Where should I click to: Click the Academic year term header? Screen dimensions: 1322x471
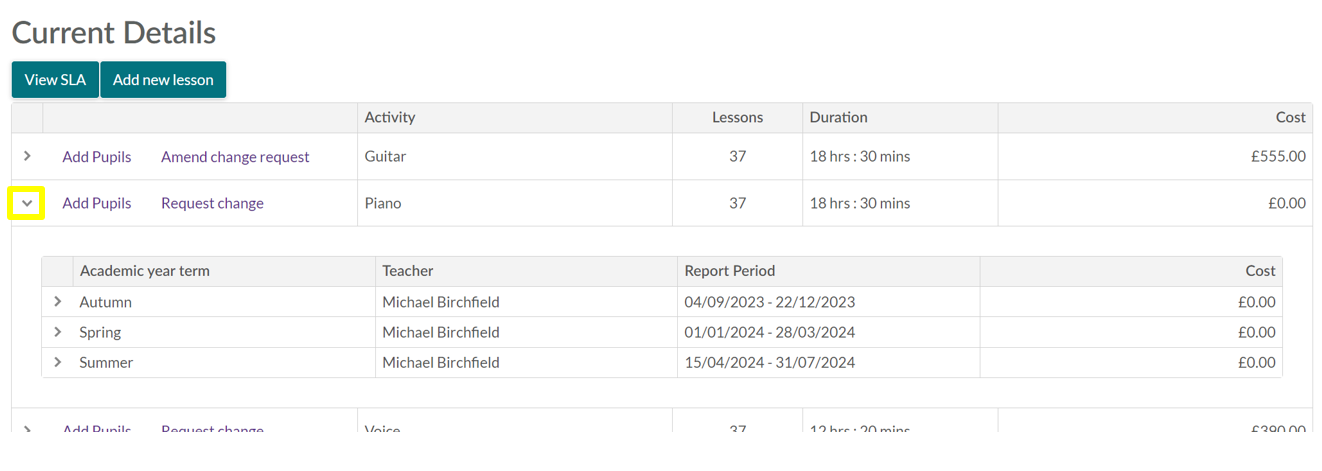[145, 271]
